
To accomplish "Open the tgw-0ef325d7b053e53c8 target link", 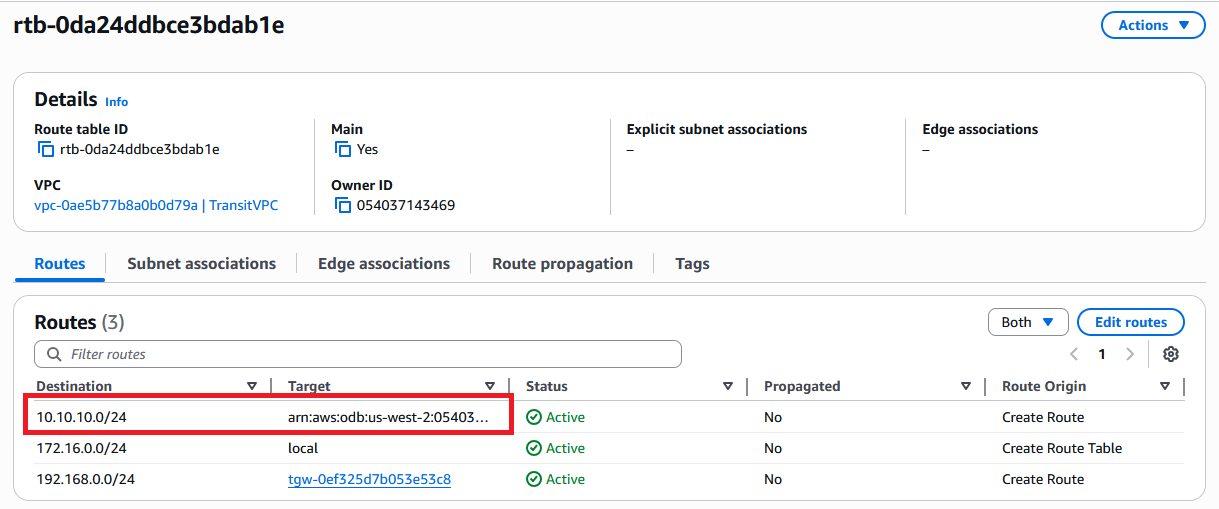I will [369, 480].
